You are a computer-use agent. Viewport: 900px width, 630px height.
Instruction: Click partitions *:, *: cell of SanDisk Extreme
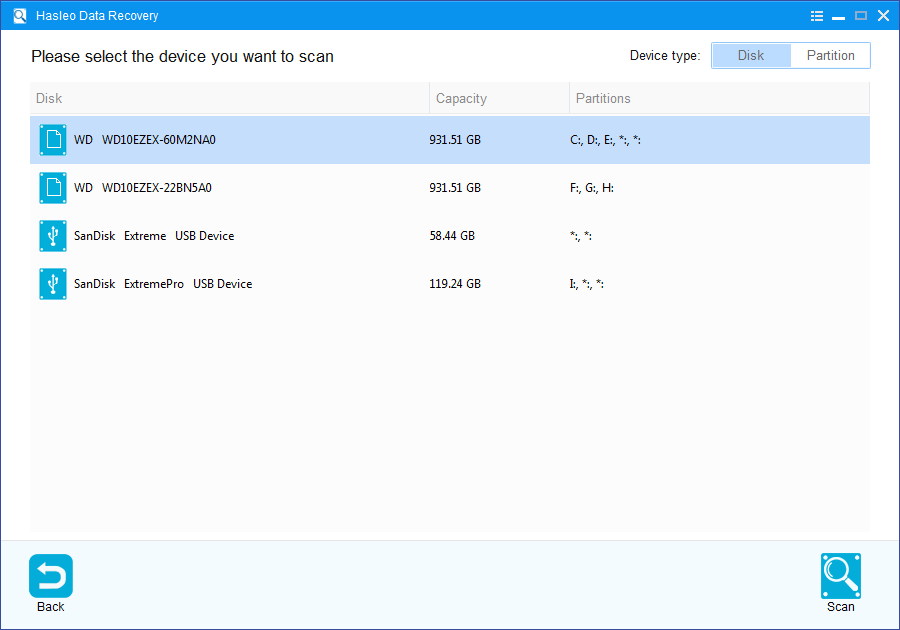pos(581,236)
